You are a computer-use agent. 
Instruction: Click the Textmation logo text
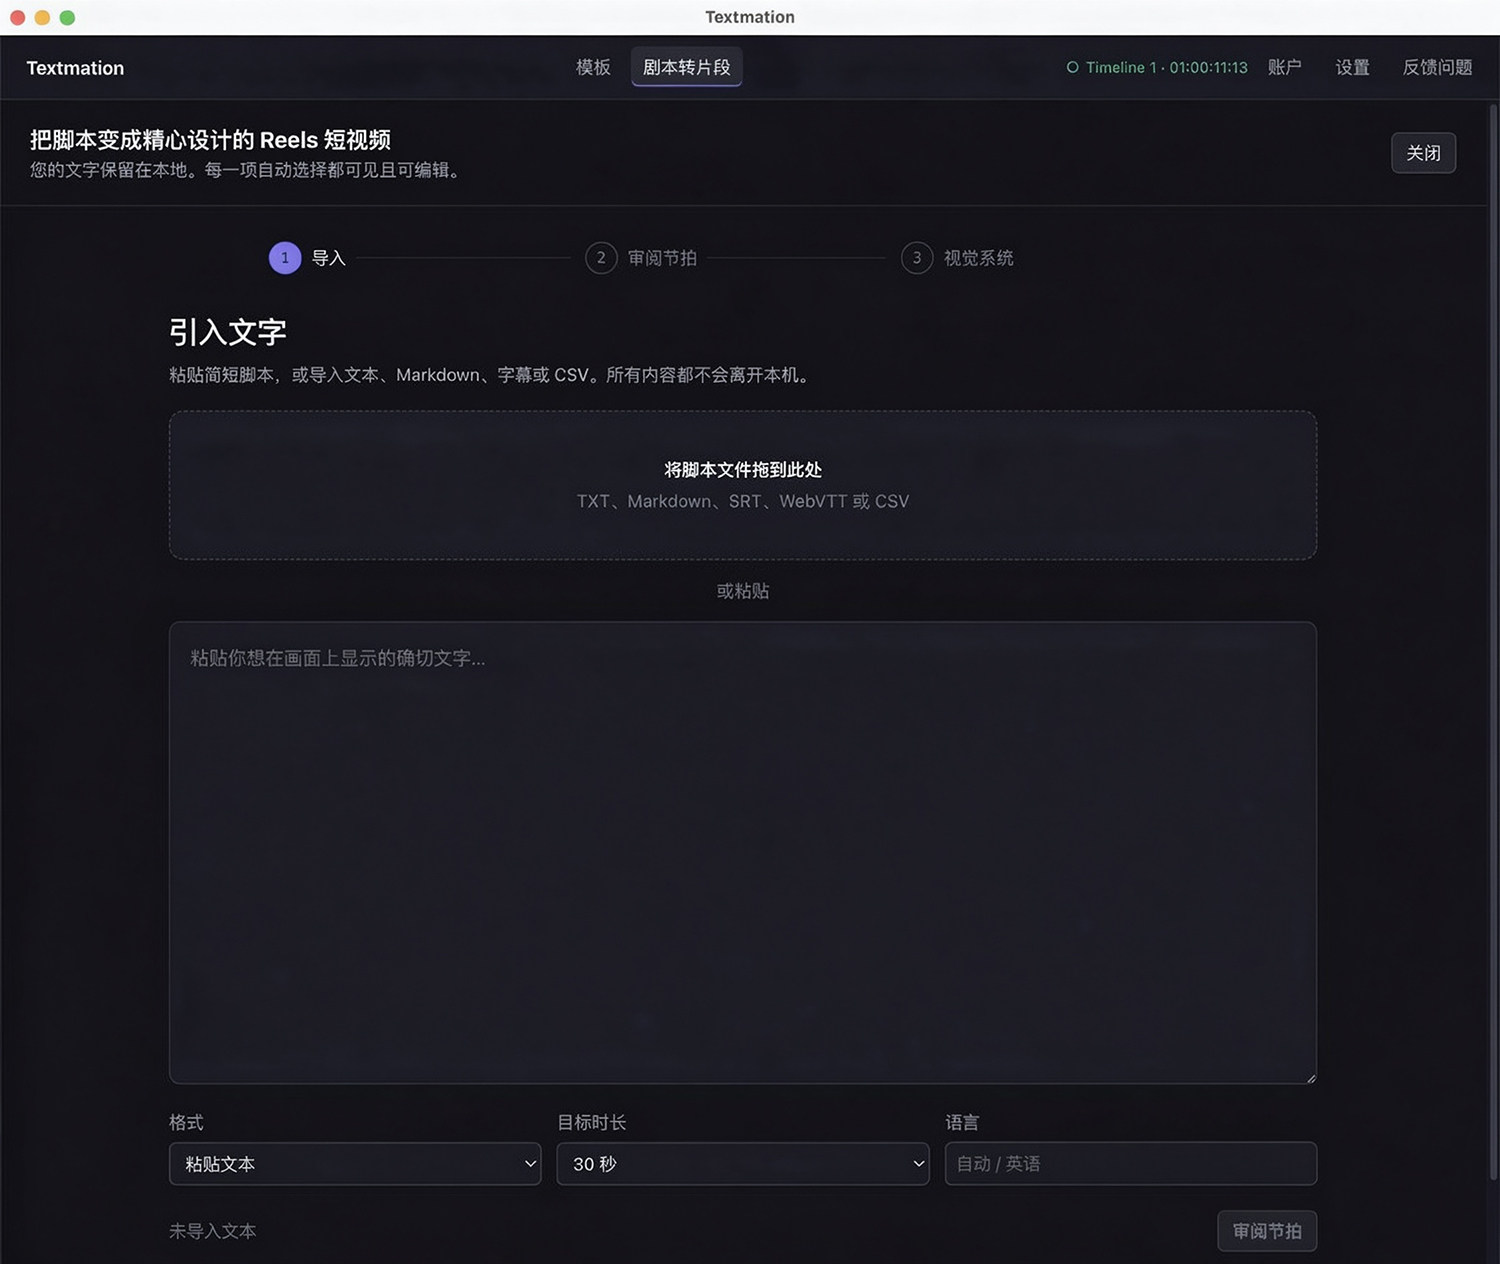click(75, 68)
